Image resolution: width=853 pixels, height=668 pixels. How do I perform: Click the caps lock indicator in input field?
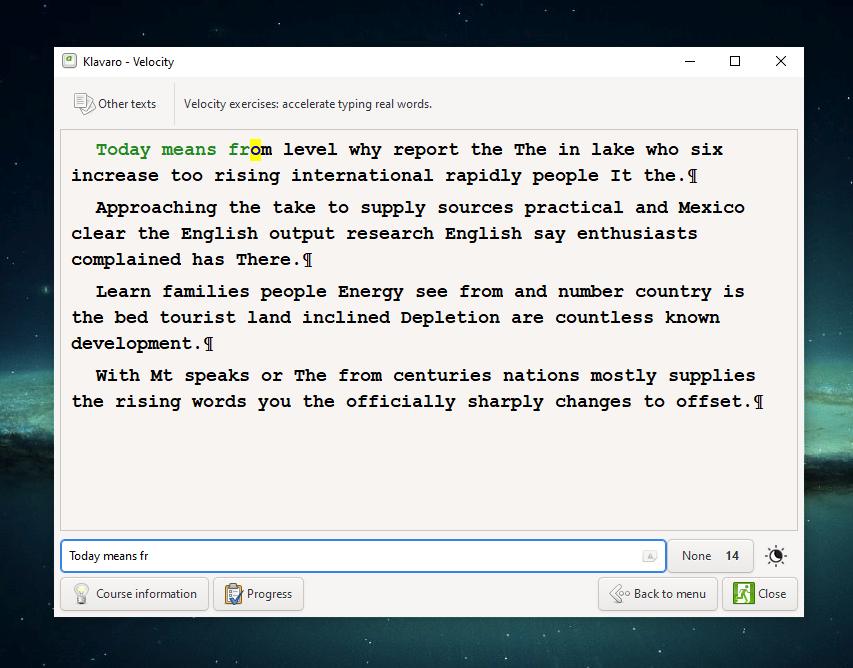650,556
